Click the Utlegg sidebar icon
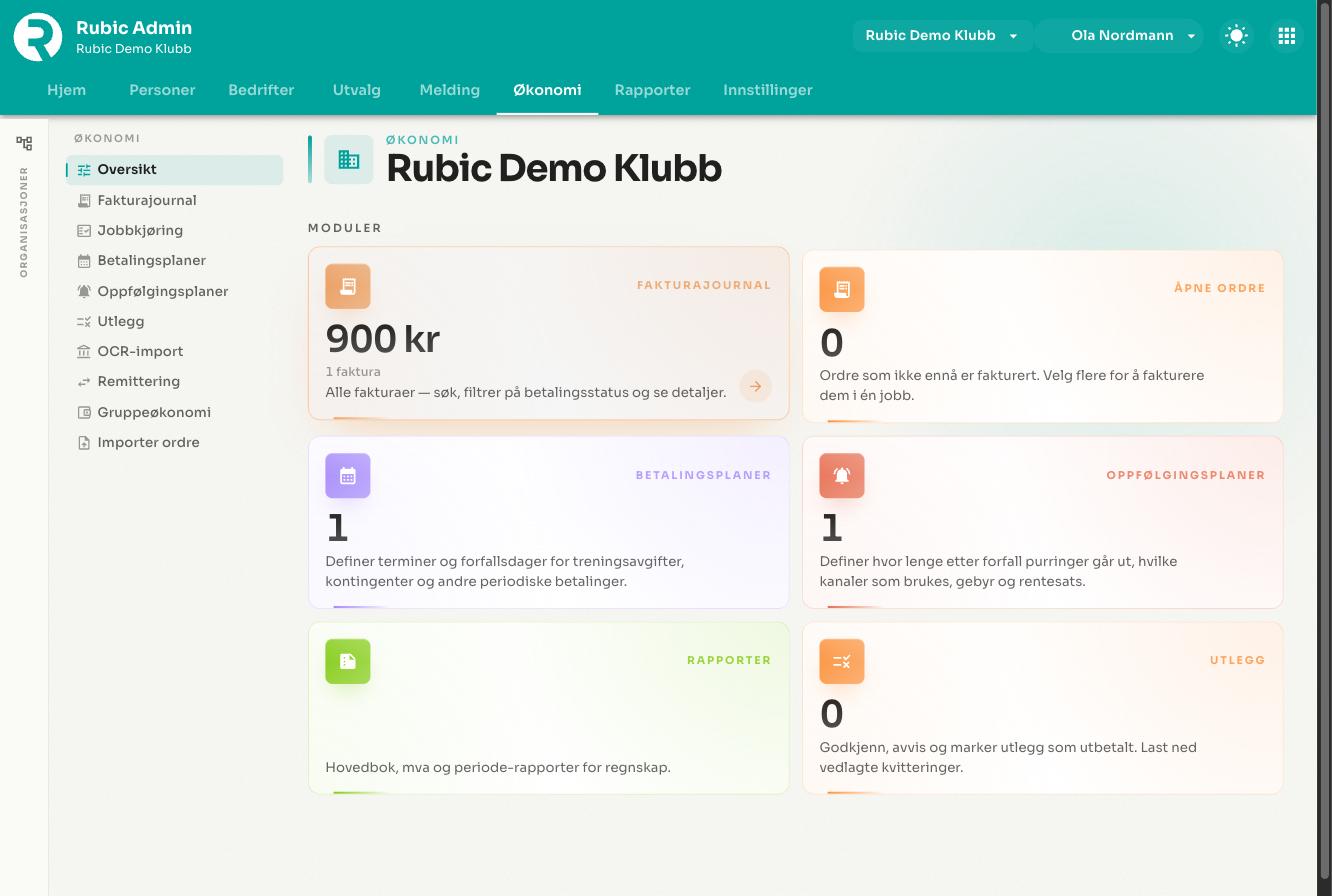This screenshot has width=1332, height=896. (84, 321)
